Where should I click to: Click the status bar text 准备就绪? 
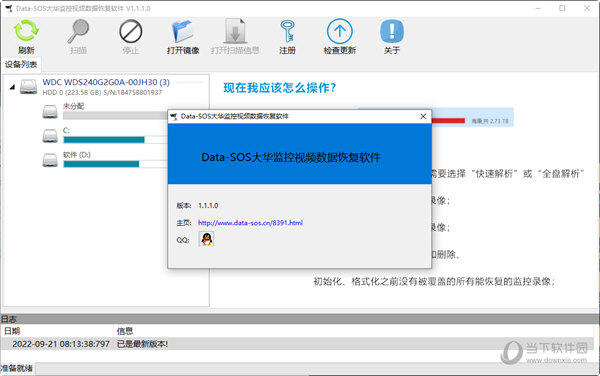click(x=17, y=368)
